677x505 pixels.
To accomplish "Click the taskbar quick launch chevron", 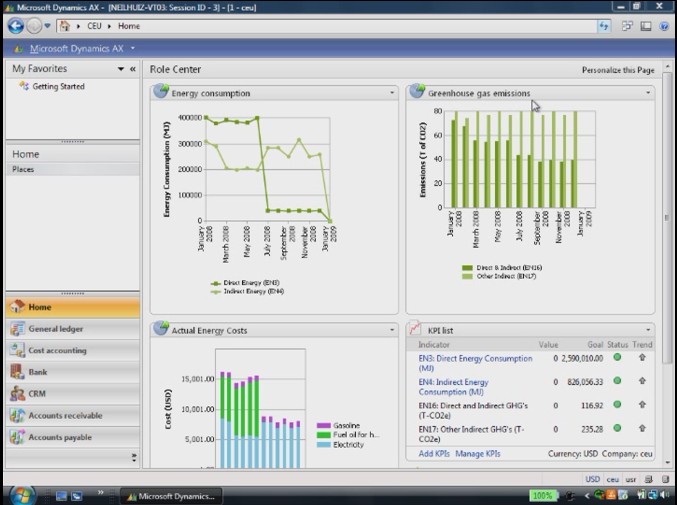I will pyautogui.click(x=101, y=492).
